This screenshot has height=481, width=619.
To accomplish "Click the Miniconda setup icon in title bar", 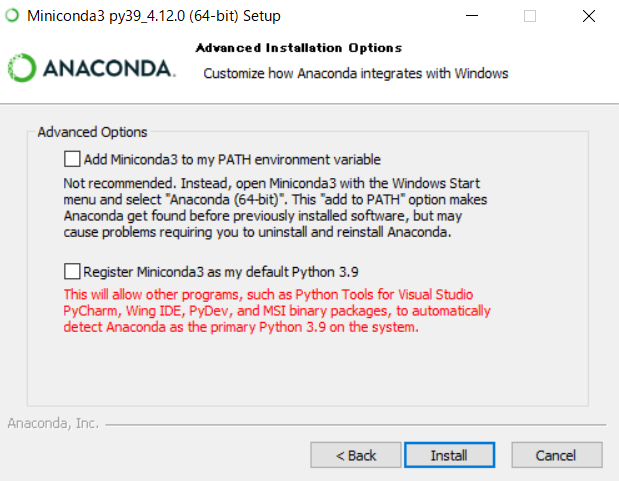I will [x=13, y=16].
